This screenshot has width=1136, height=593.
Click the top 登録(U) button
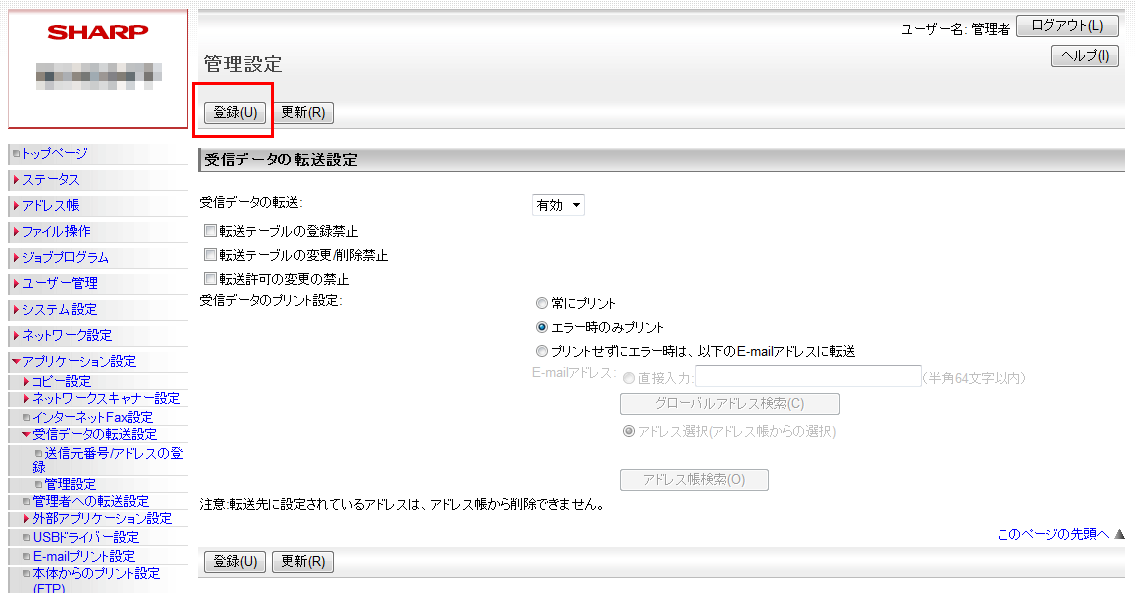click(235, 112)
